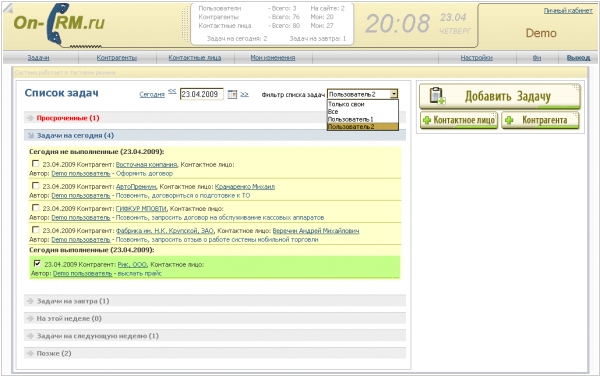The width and height of the screenshot is (600, 376).
Task: Open Личный кабинет link
Action: pyautogui.click(x=568, y=11)
